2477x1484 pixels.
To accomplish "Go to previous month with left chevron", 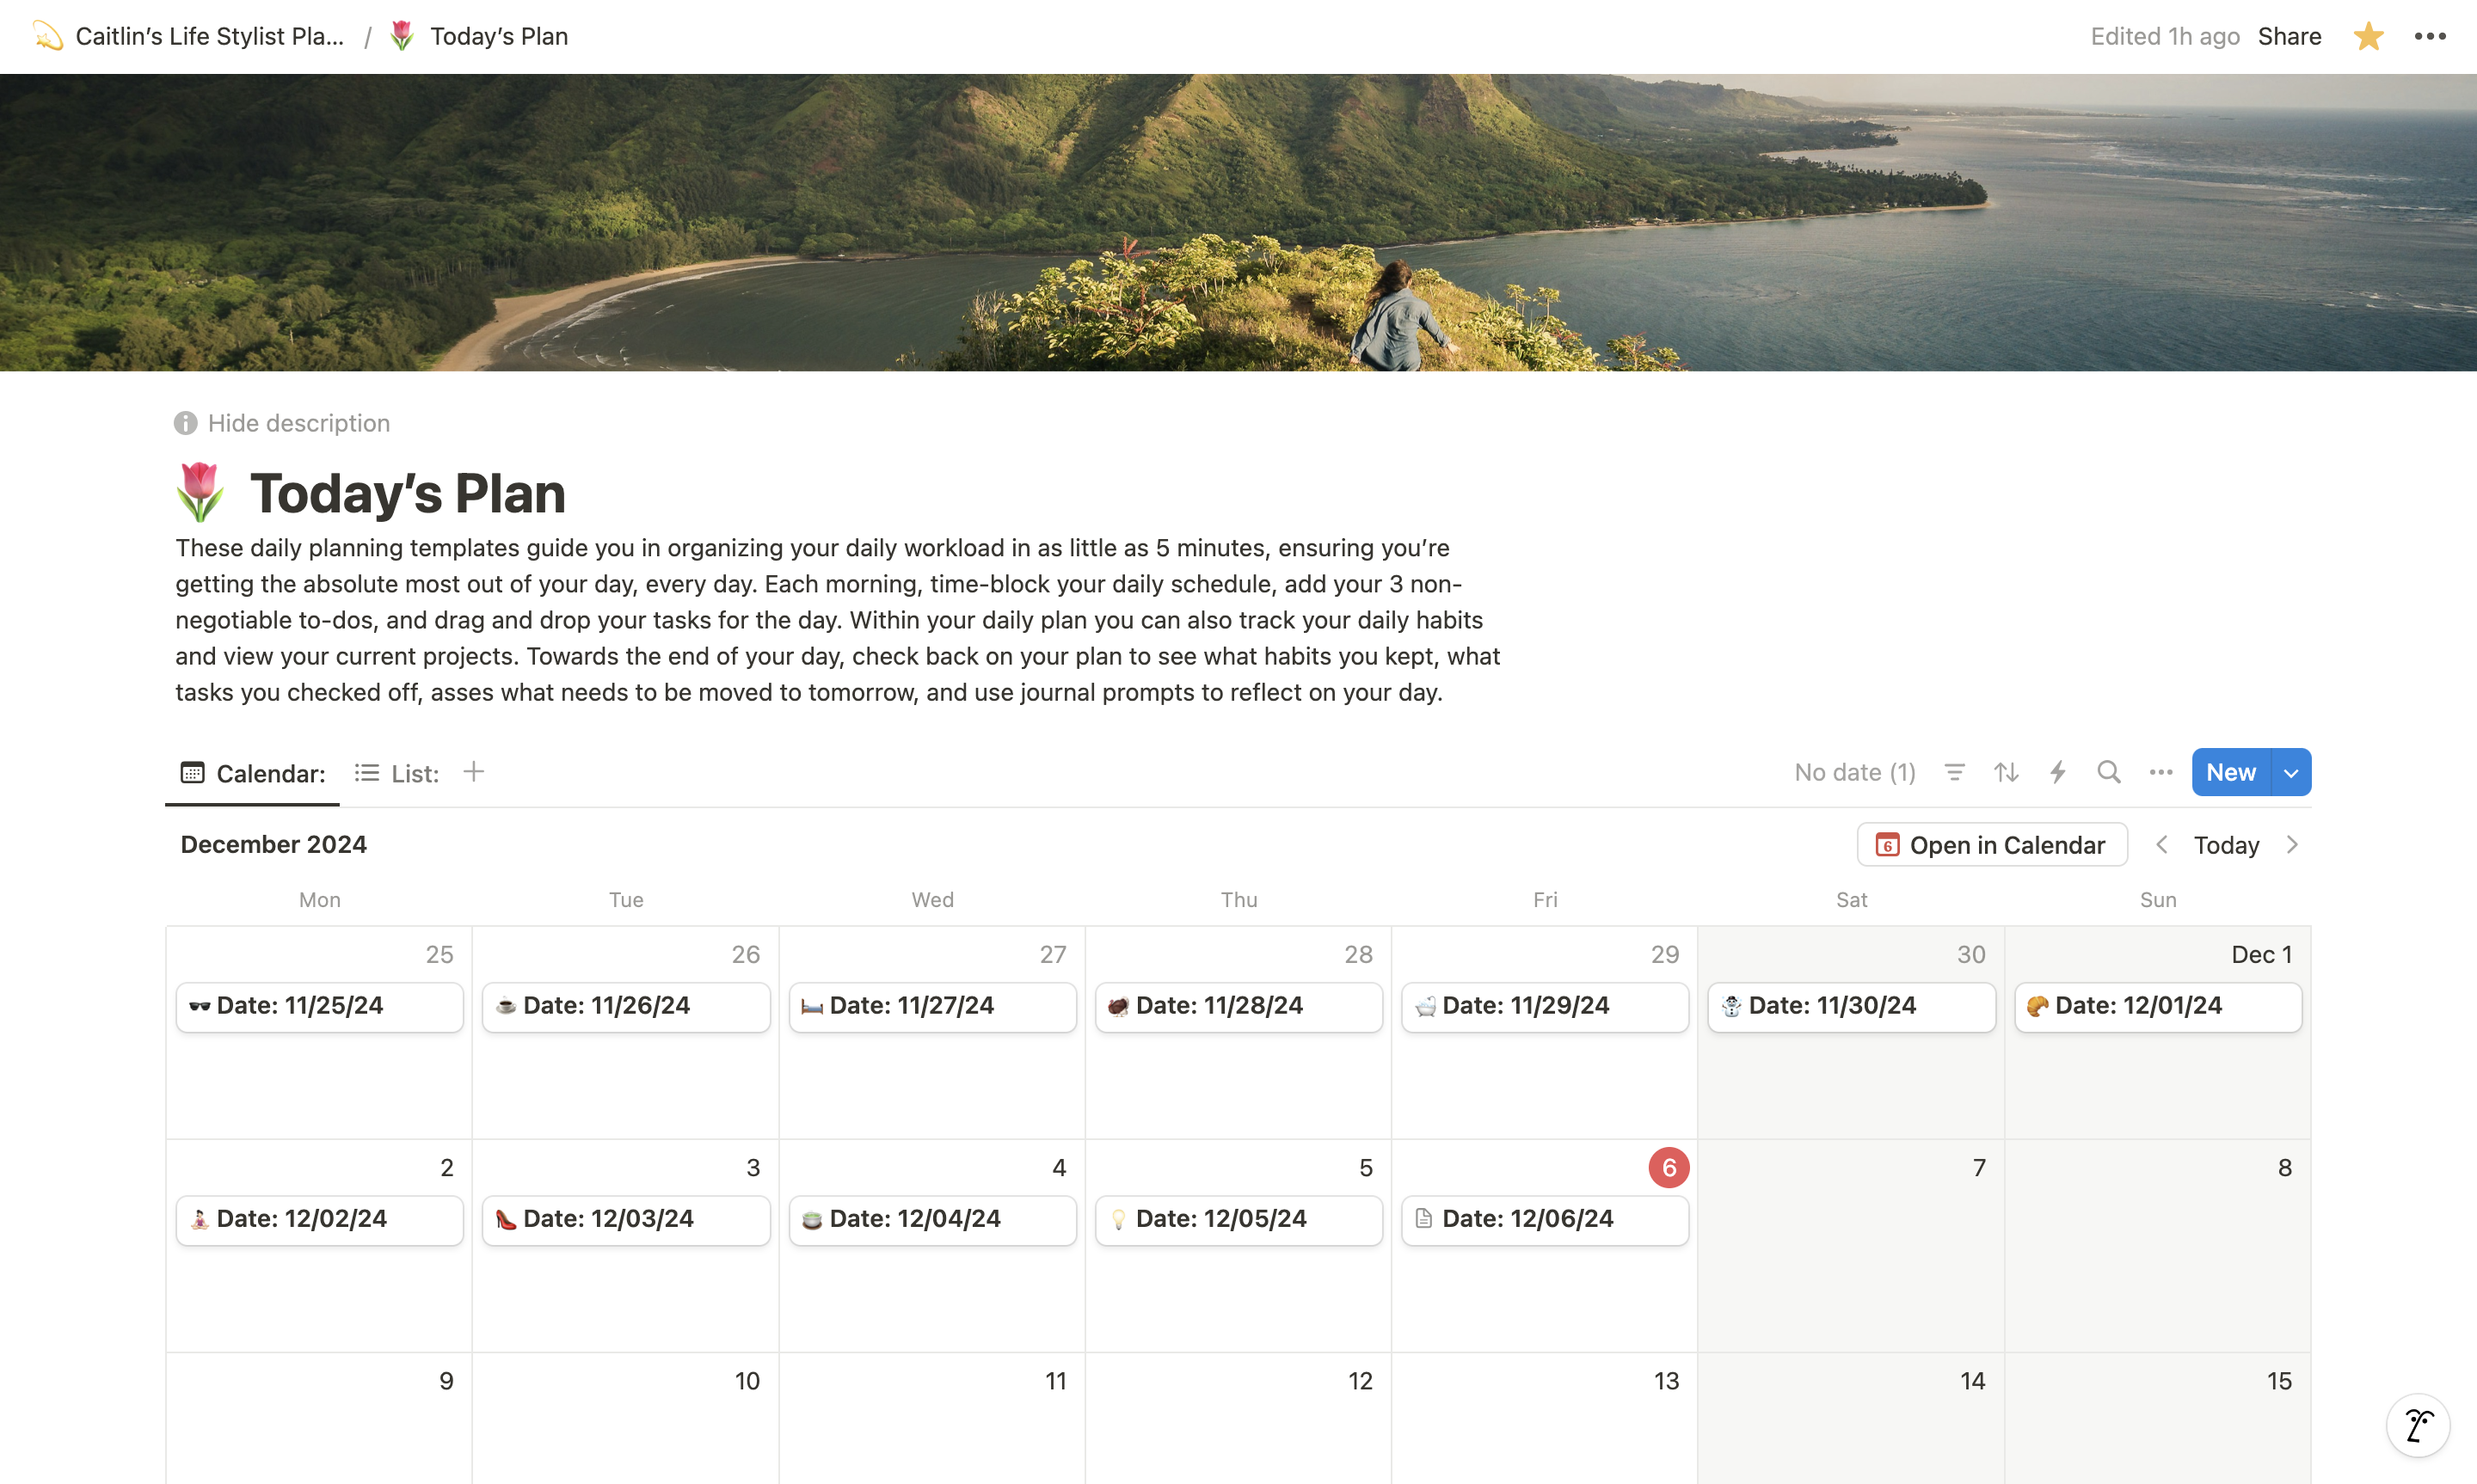I will 2161,845.
